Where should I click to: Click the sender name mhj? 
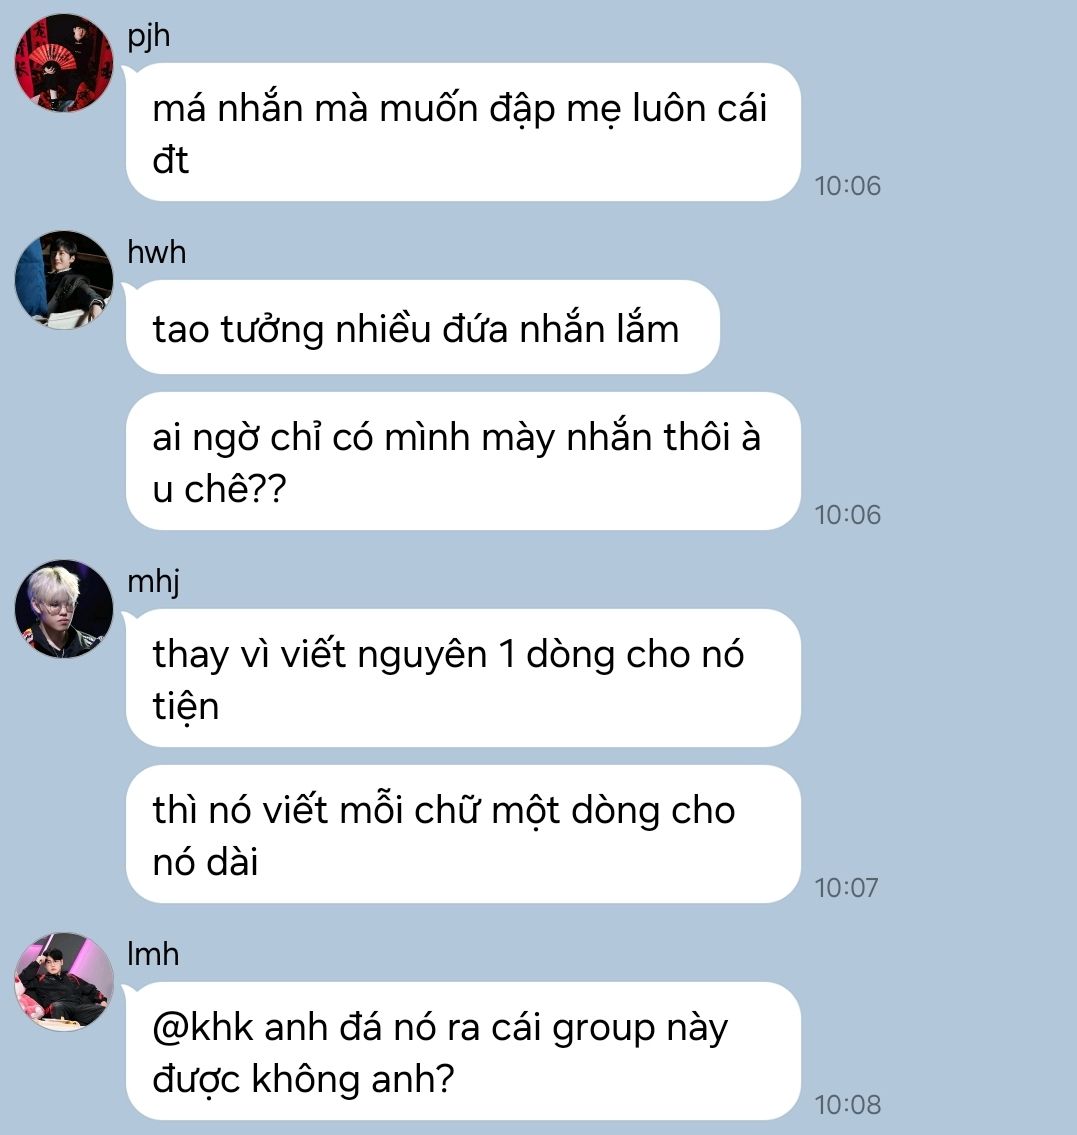153,582
